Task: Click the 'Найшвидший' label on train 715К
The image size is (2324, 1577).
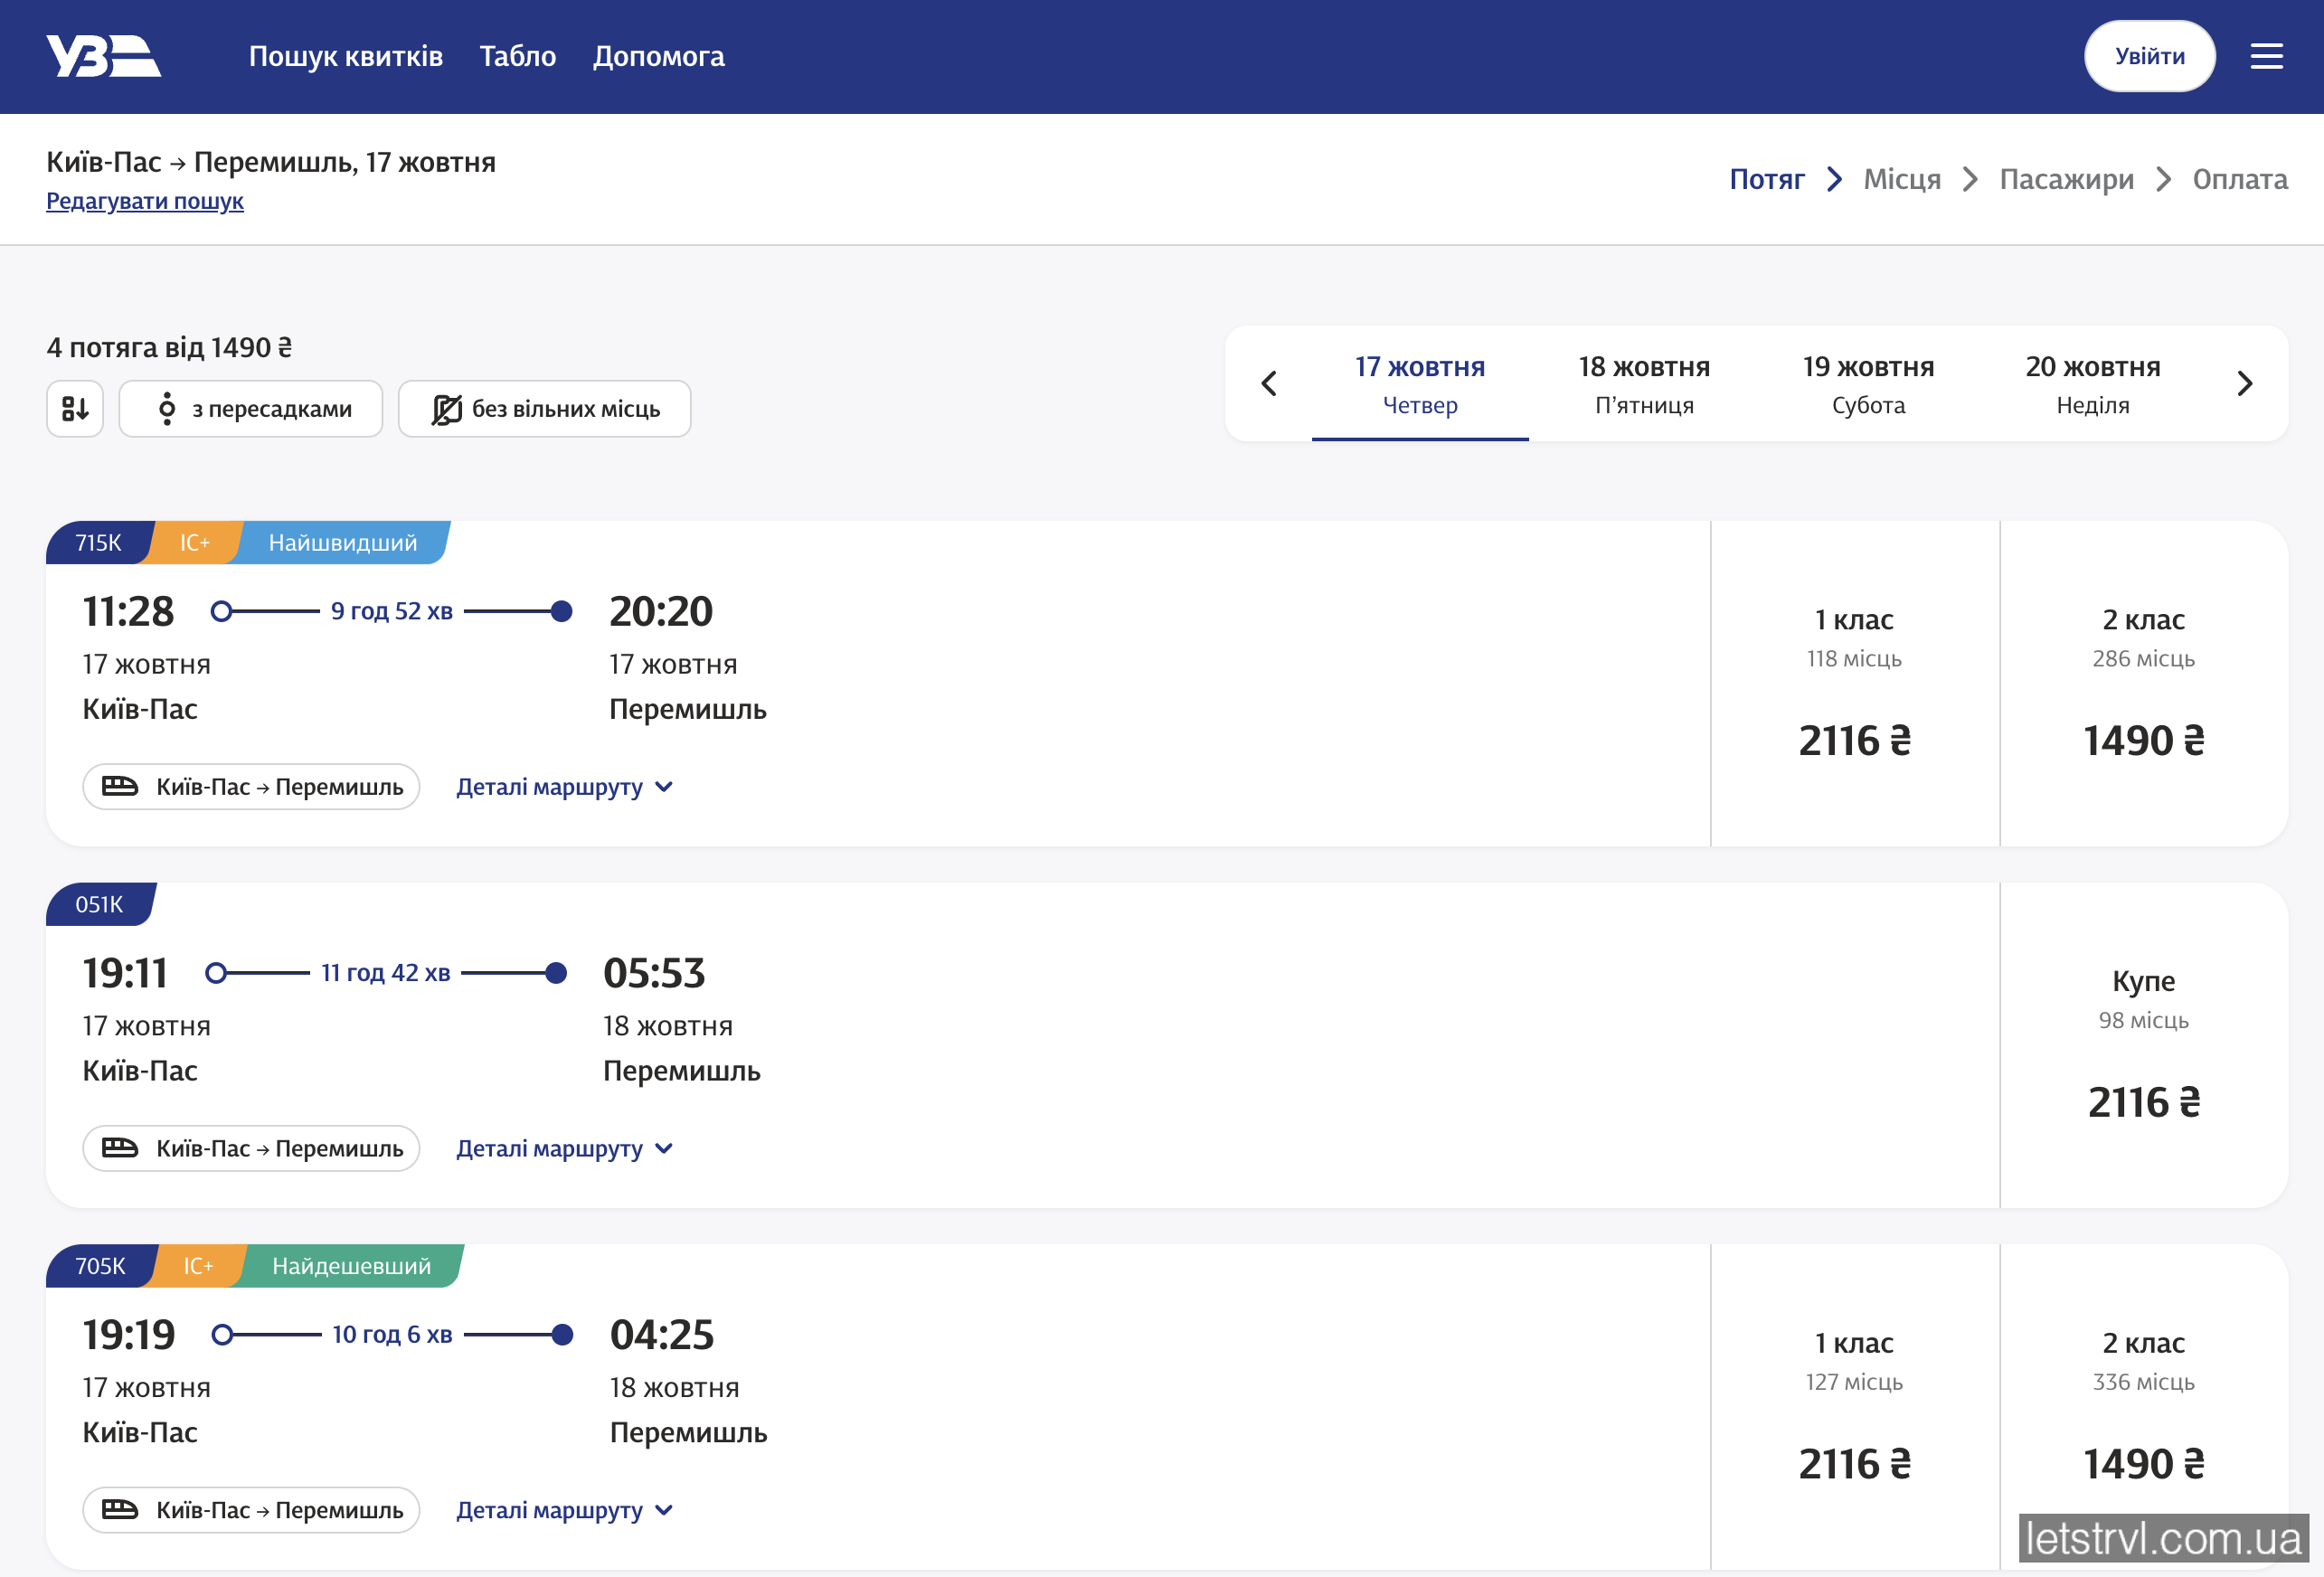Action: [343, 543]
